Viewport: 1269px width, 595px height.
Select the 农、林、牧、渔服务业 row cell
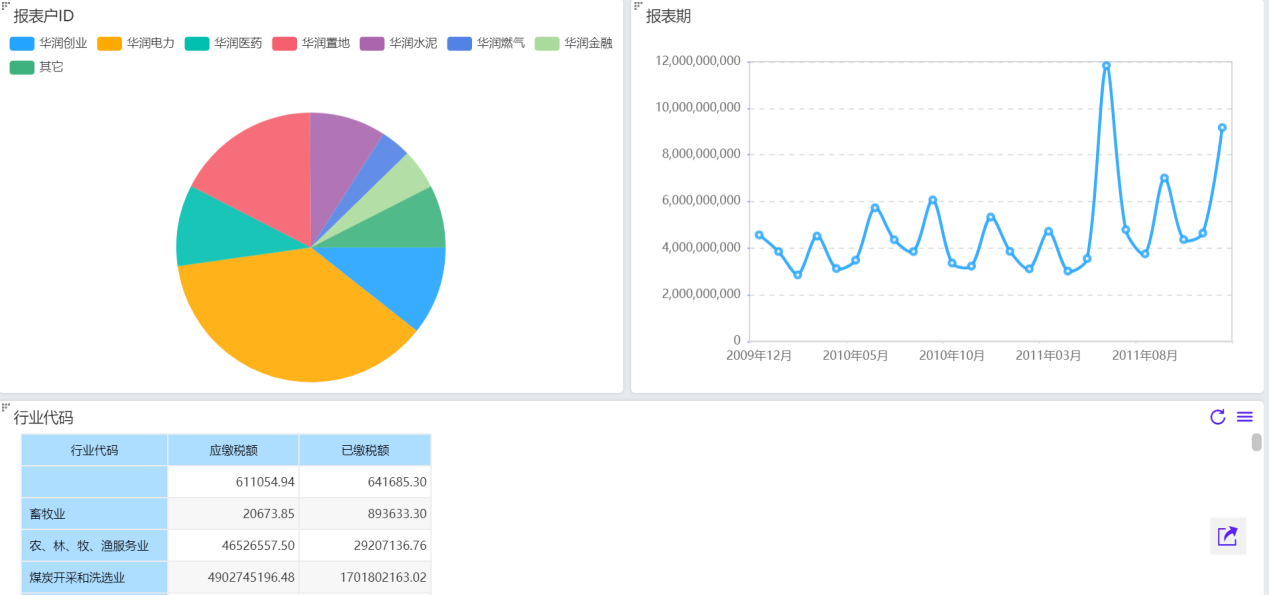tap(95, 546)
